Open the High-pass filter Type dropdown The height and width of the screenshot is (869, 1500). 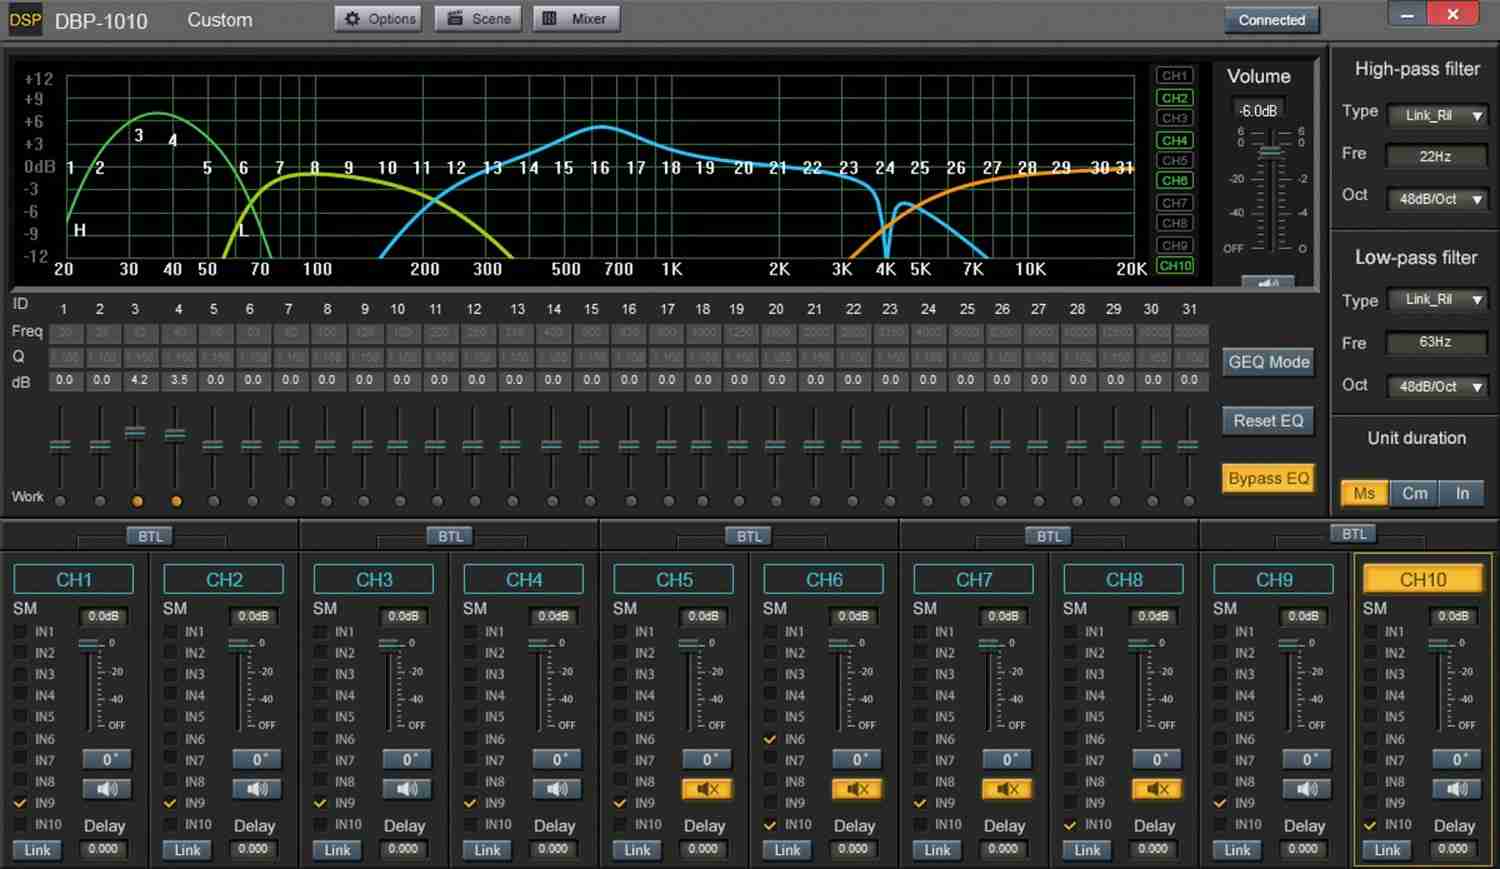pos(1439,115)
